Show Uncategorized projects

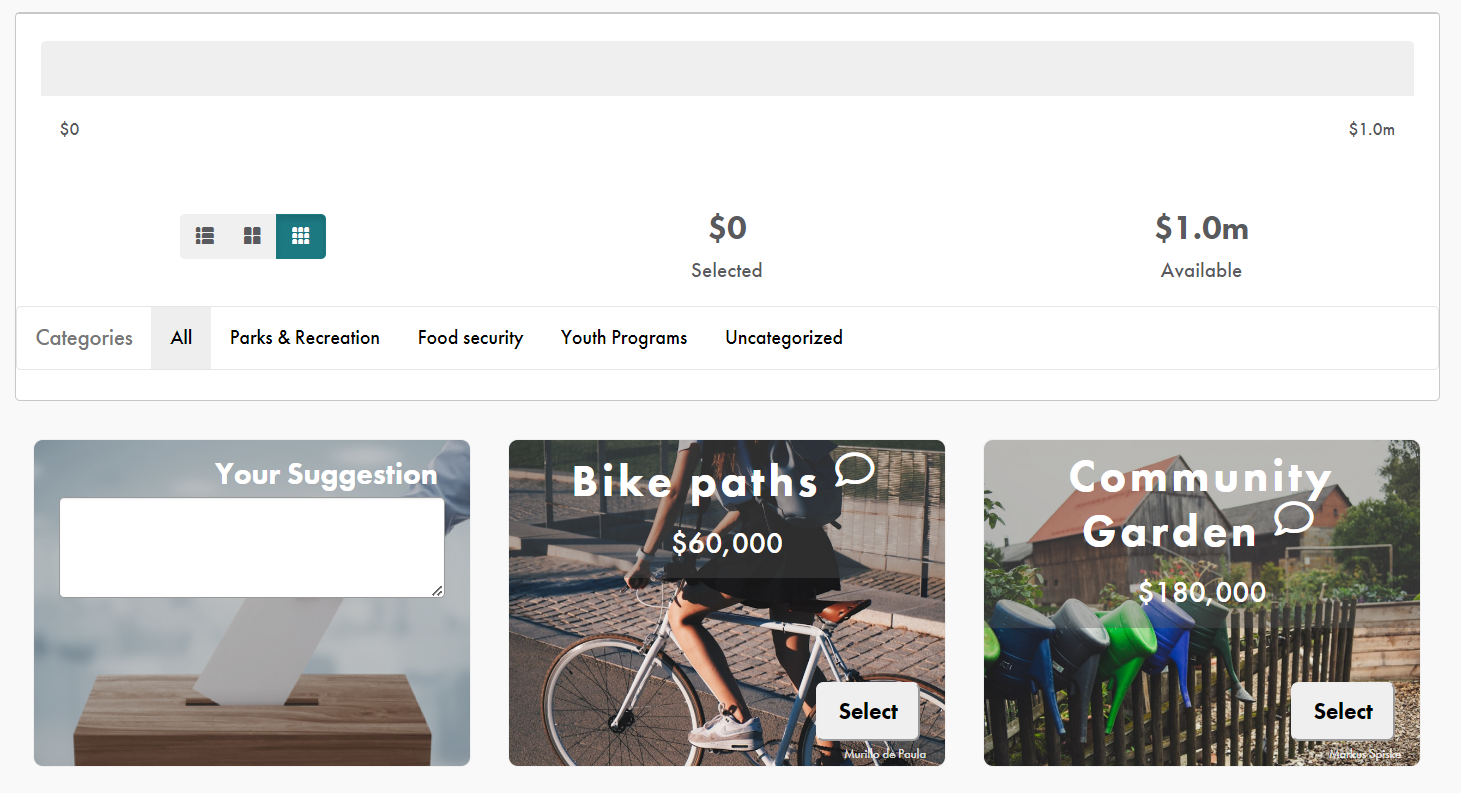(784, 338)
